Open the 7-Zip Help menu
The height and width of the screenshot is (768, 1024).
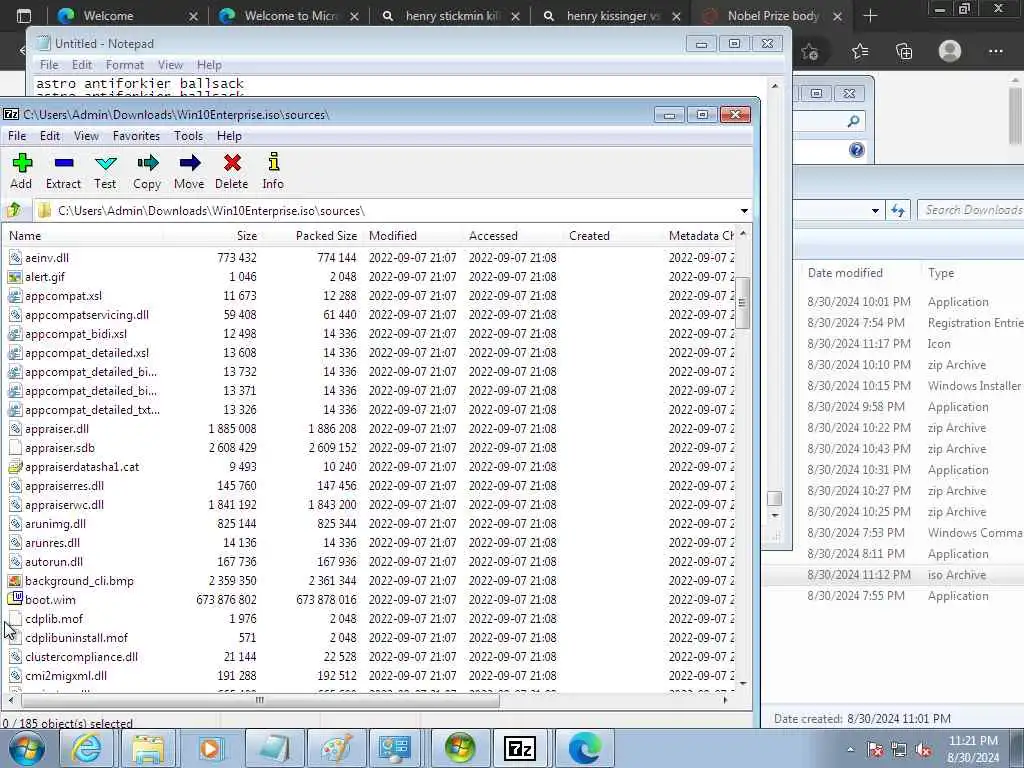click(229, 136)
